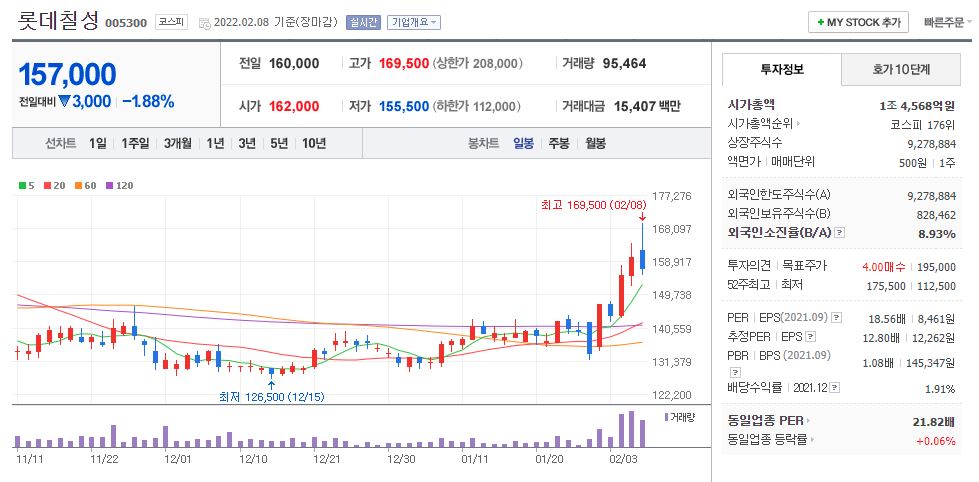Click red 20-day moving average legend swatch
The width and height of the screenshot is (979, 482).
[x=47, y=185]
